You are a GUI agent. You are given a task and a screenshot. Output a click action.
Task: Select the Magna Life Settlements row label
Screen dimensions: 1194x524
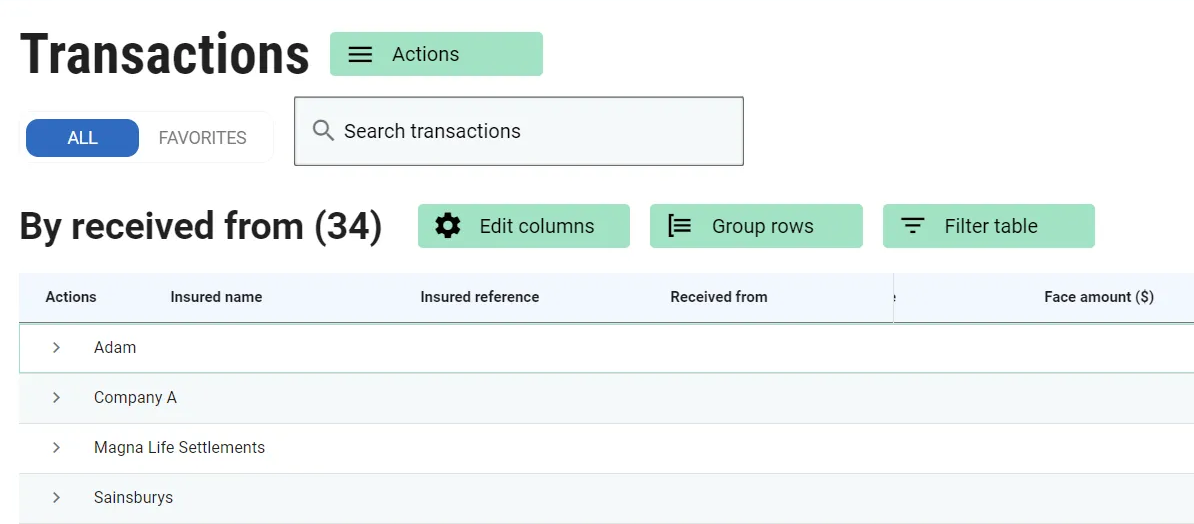pyautogui.click(x=179, y=448)
